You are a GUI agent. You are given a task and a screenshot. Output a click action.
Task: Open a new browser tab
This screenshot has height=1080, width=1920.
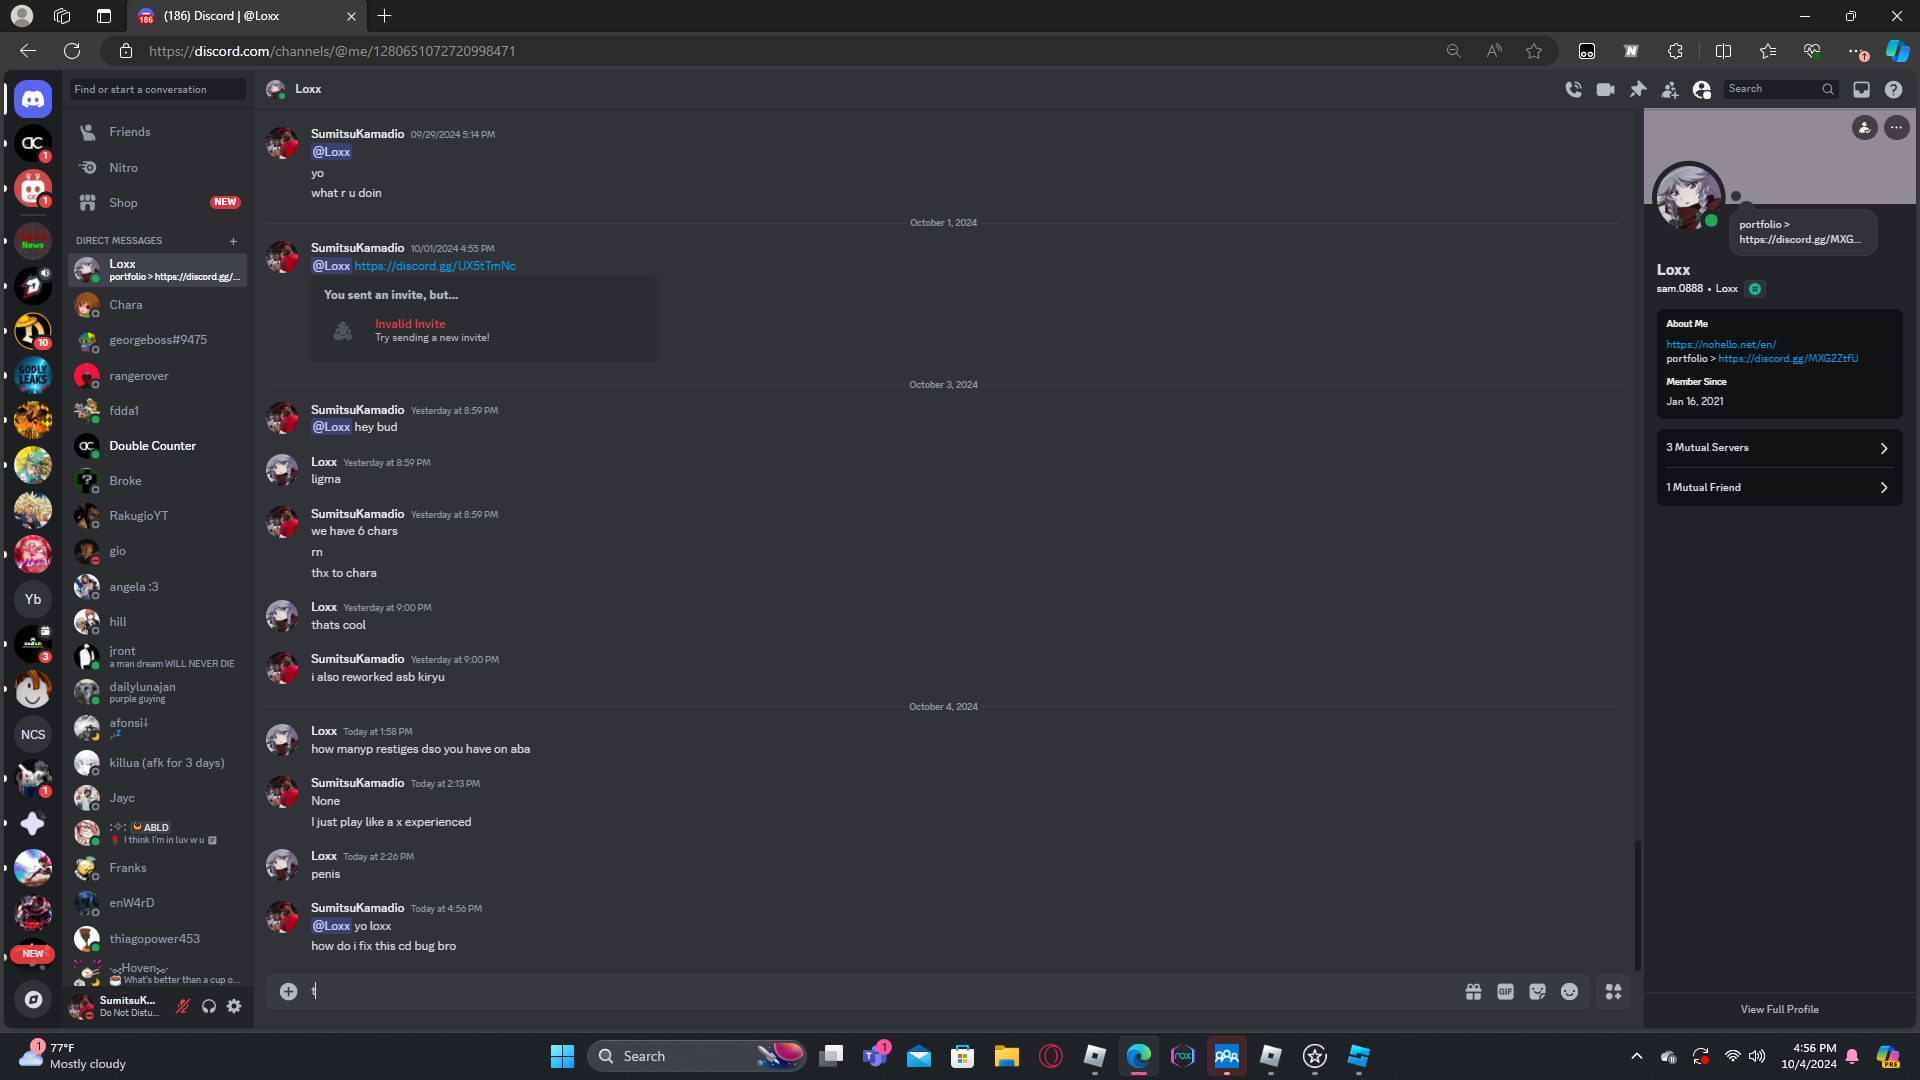point(385,16)
